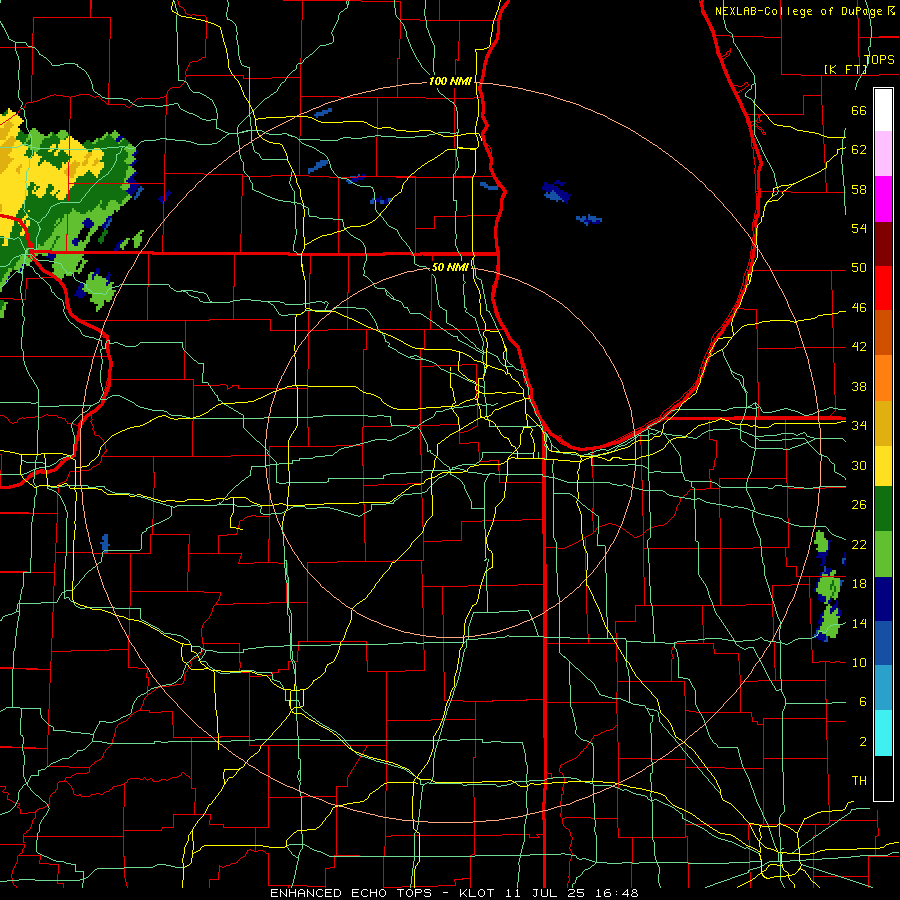Click the 6 legend value
This screenshot has width=900, height=900.
pyautogui.click(x=862, y=701)
